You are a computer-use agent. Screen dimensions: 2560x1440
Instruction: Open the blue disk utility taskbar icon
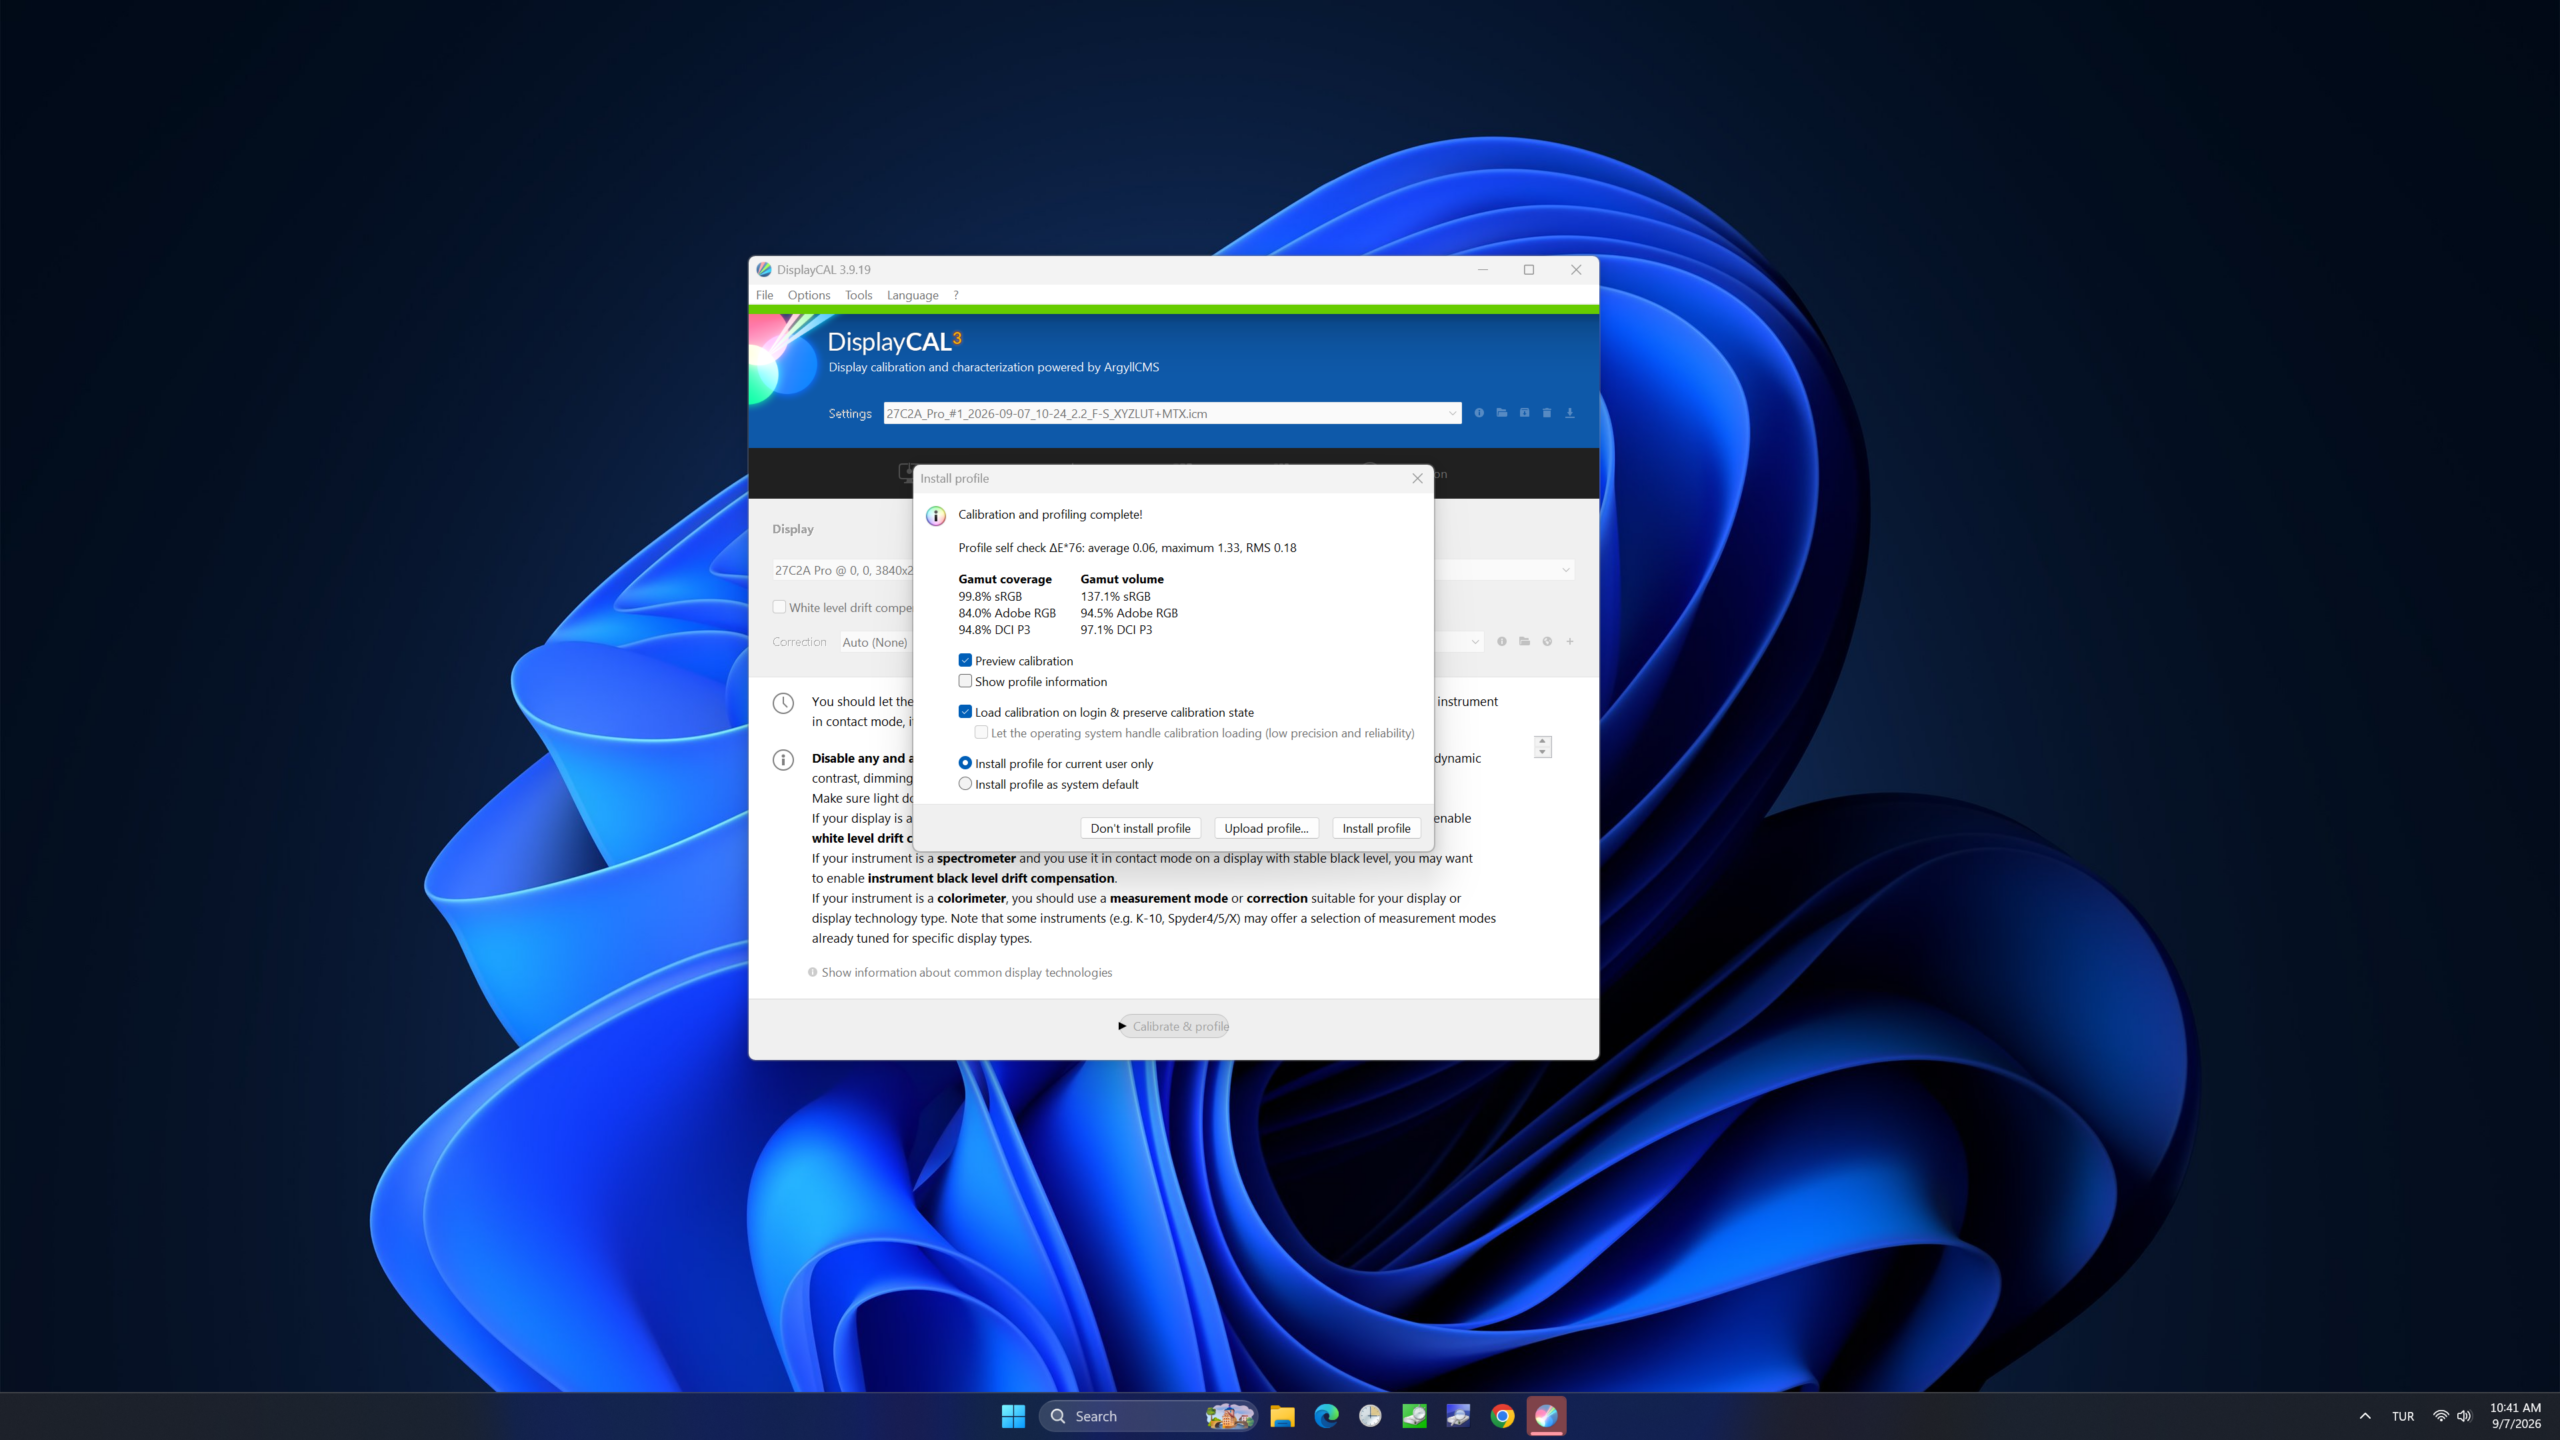click(x=1458, y=1416)
